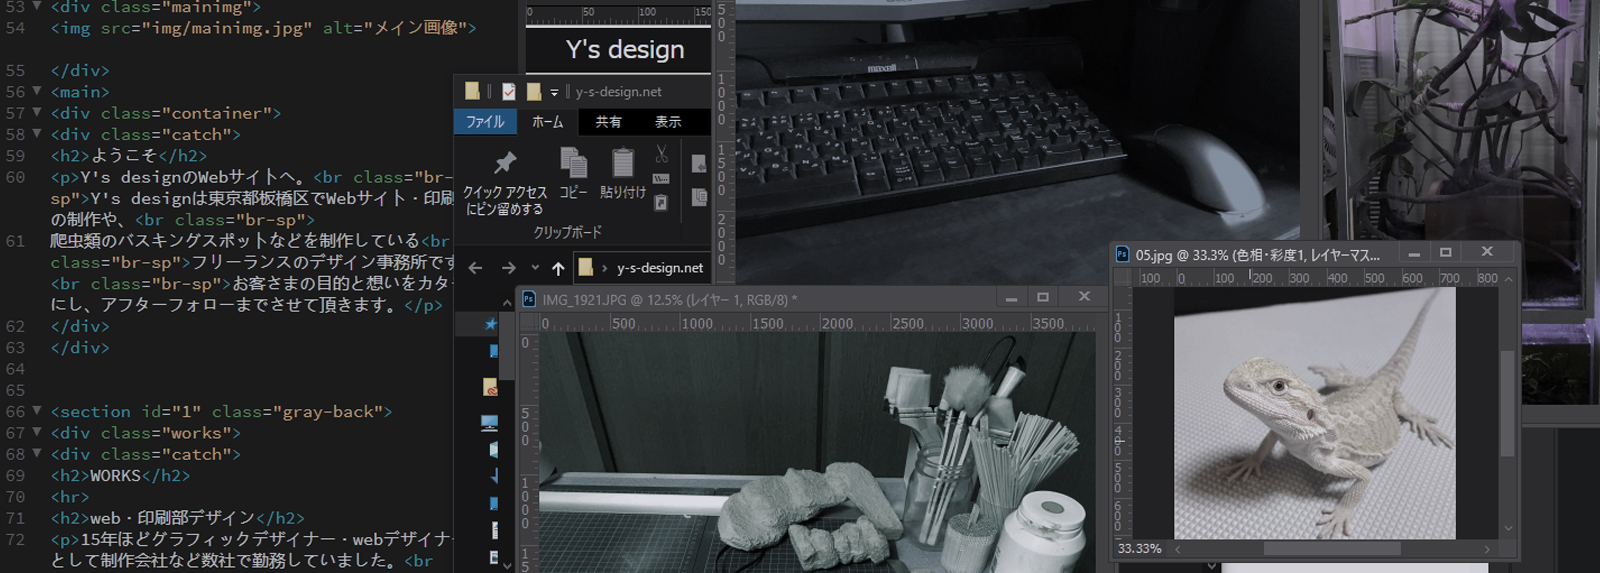
Task: Click the folder icon at left of Explorer title bar
Action: (472, 91)
